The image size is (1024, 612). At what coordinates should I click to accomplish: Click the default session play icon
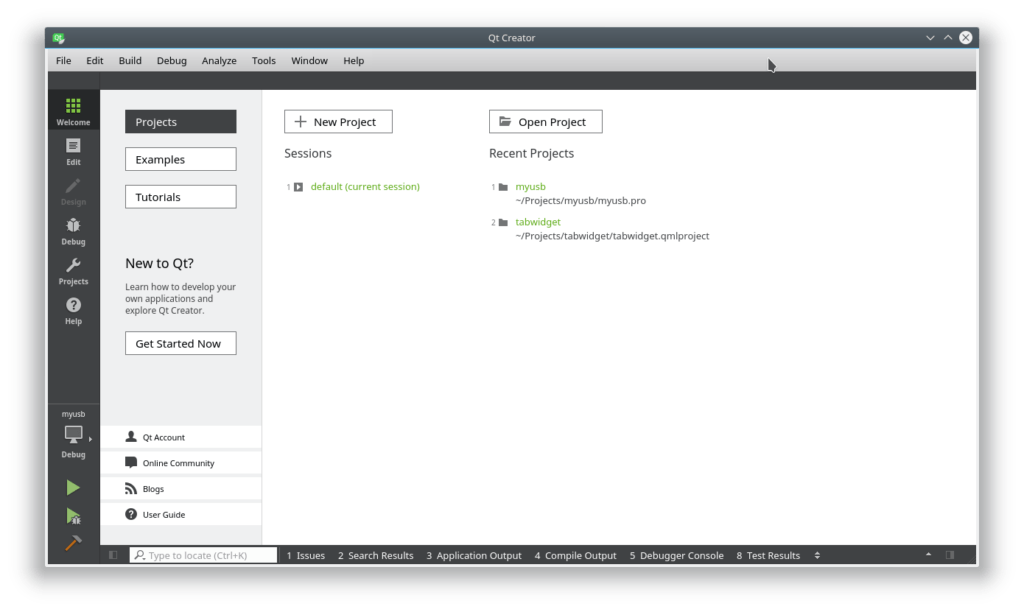coord(298,187)
